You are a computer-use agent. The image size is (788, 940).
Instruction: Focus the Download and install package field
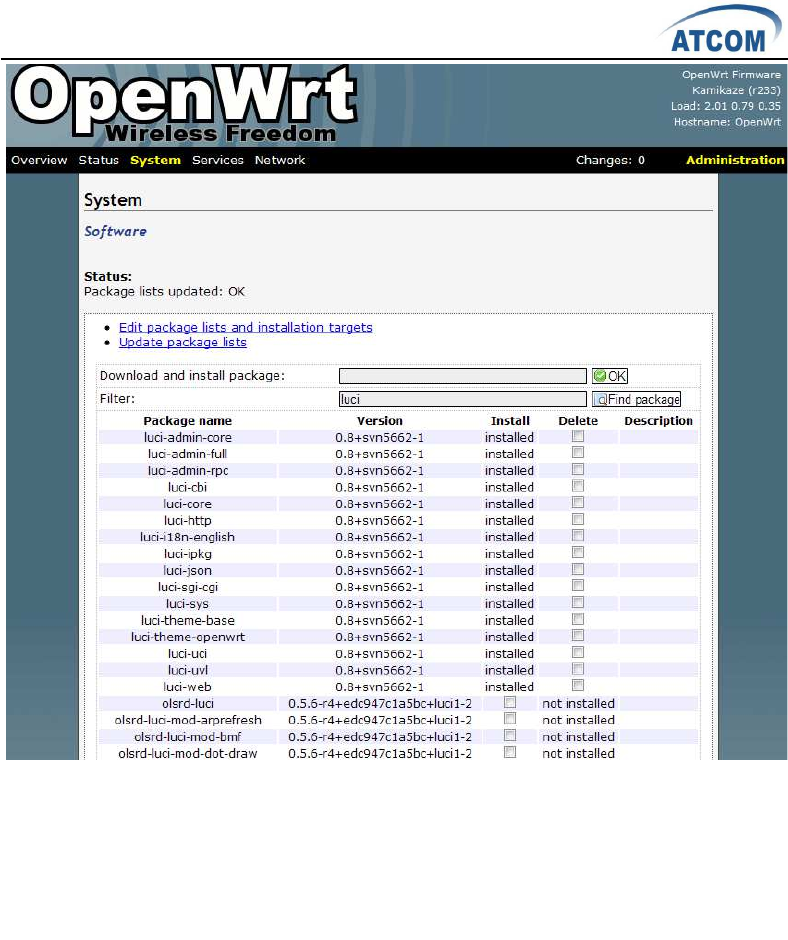click(462, 376)
